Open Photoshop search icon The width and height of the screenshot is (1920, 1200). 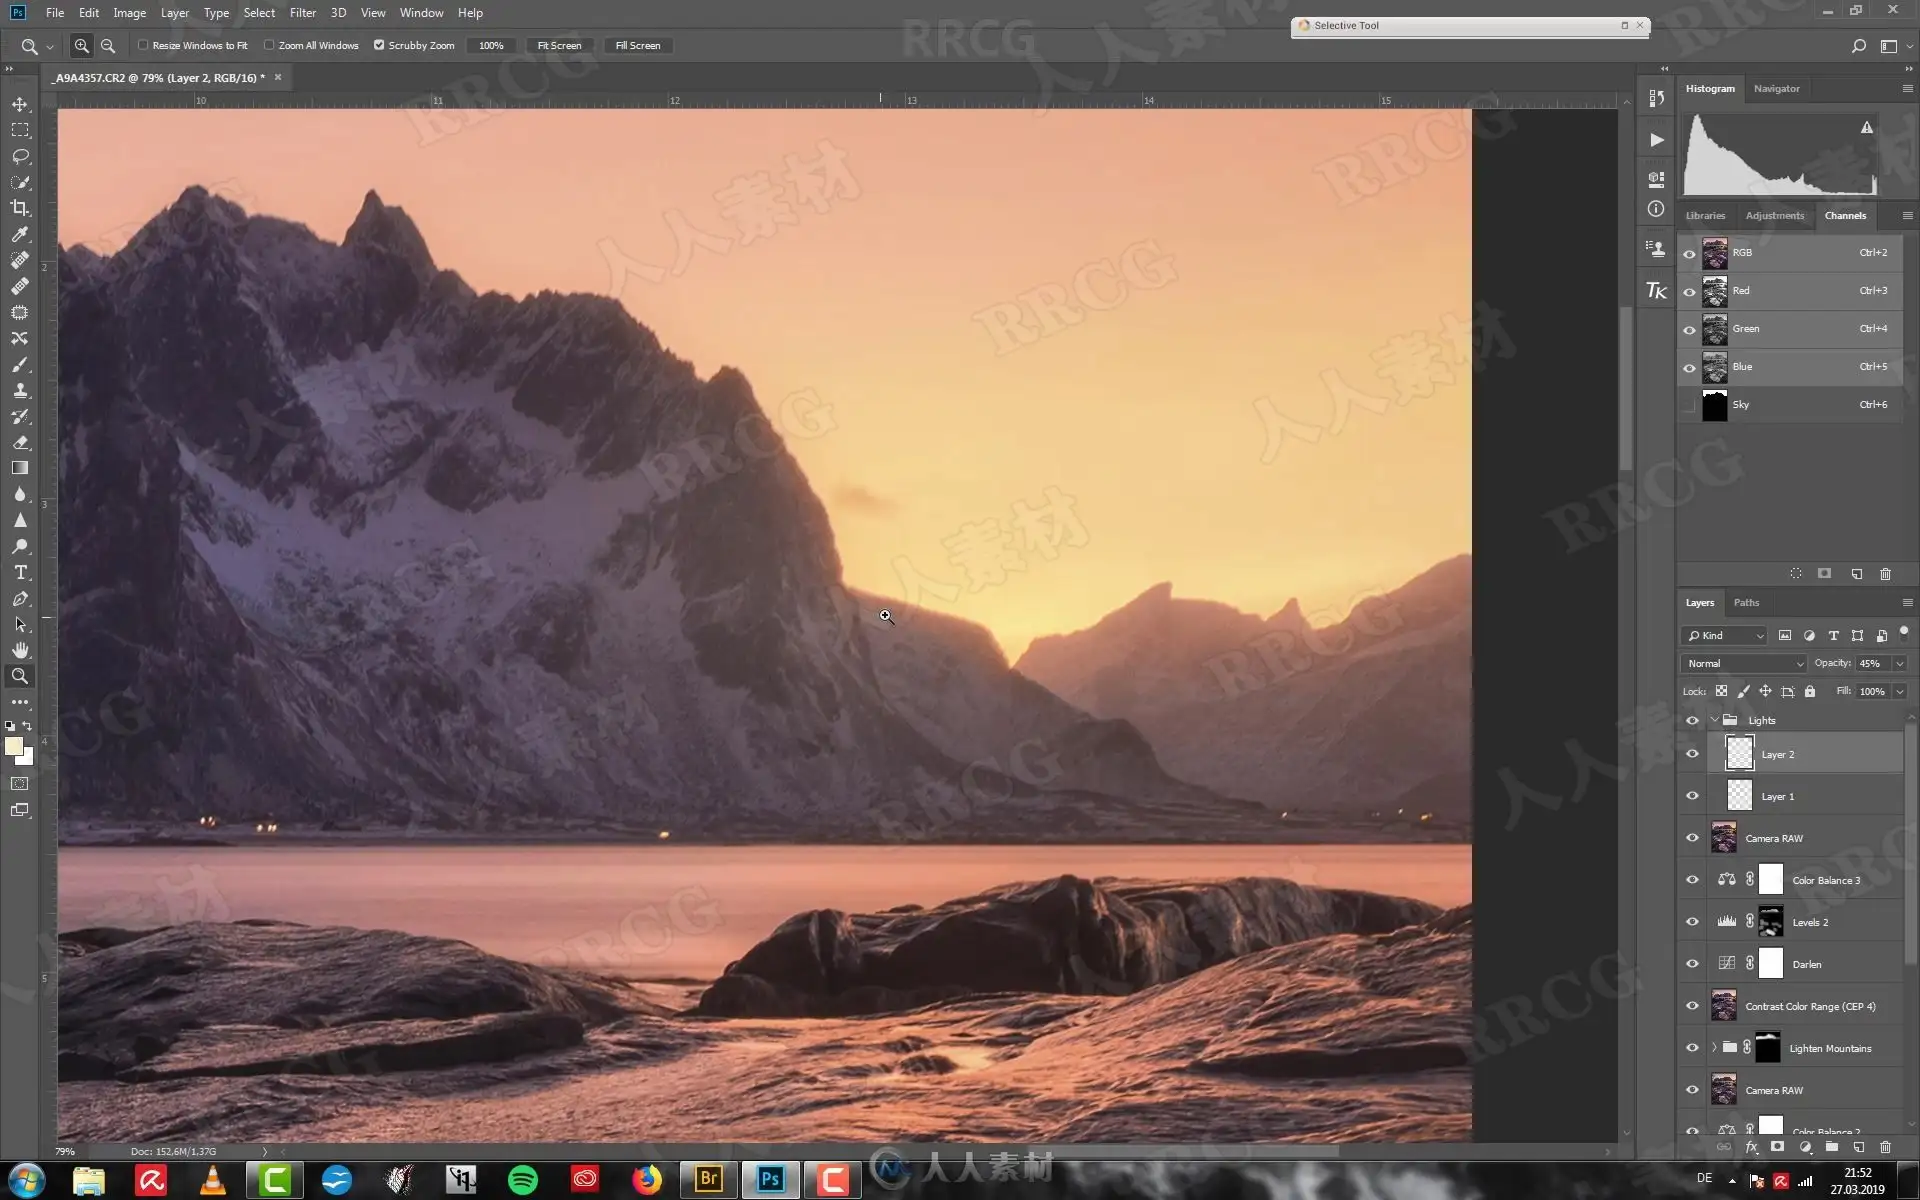[x=1858, y=45]
